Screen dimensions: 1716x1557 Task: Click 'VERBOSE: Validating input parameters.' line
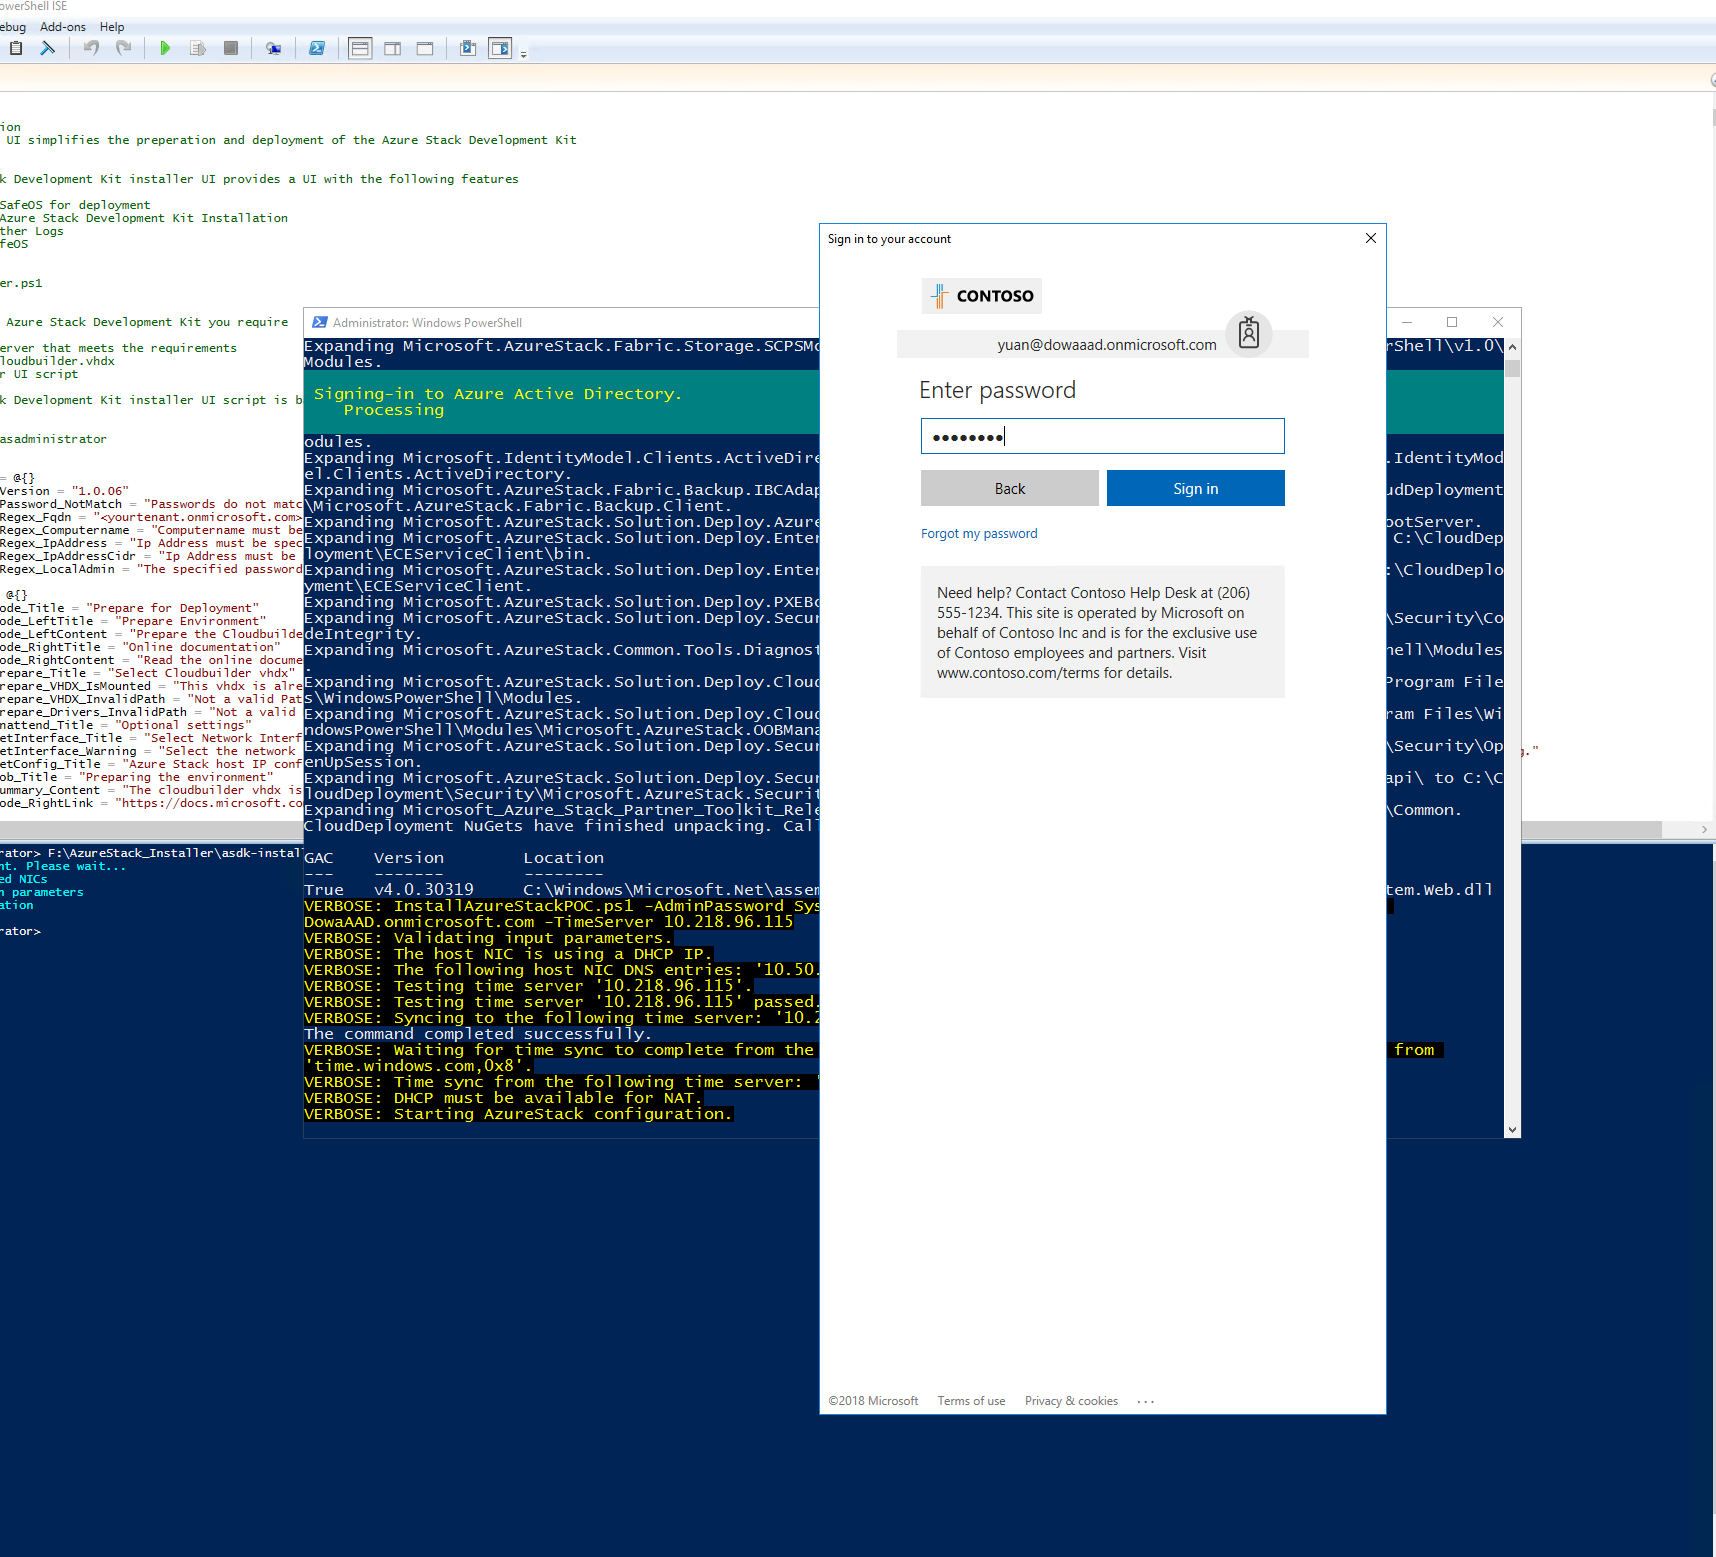tap(488, 938)
